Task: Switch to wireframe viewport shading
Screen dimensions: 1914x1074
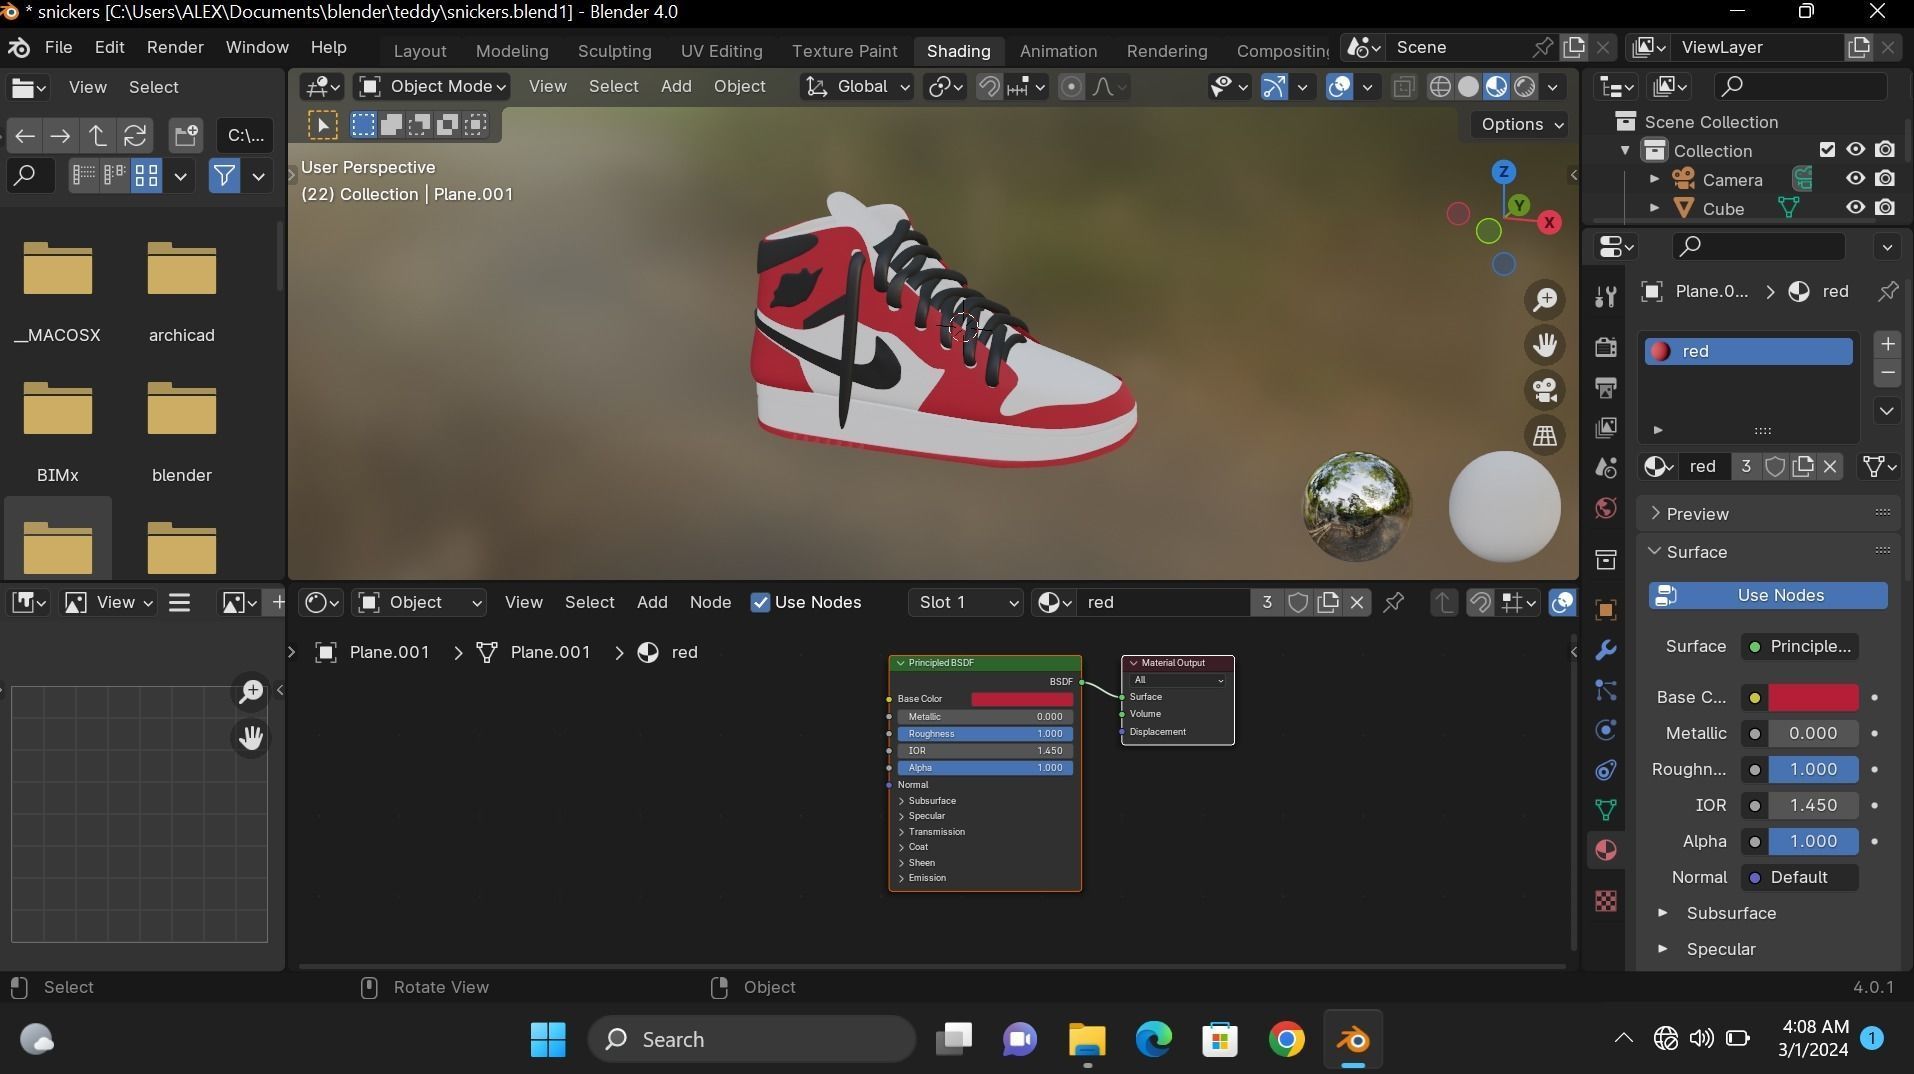Action: click(1440, 87)
